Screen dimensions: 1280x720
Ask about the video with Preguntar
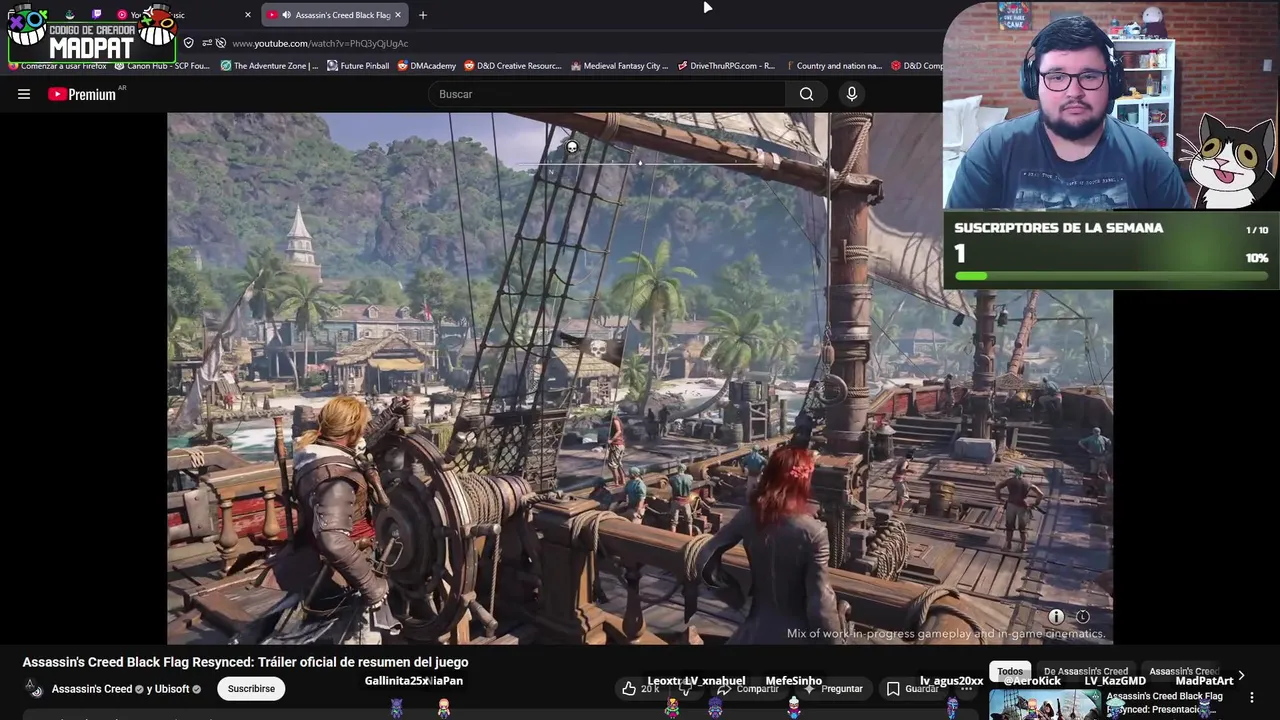click(832, 688)
